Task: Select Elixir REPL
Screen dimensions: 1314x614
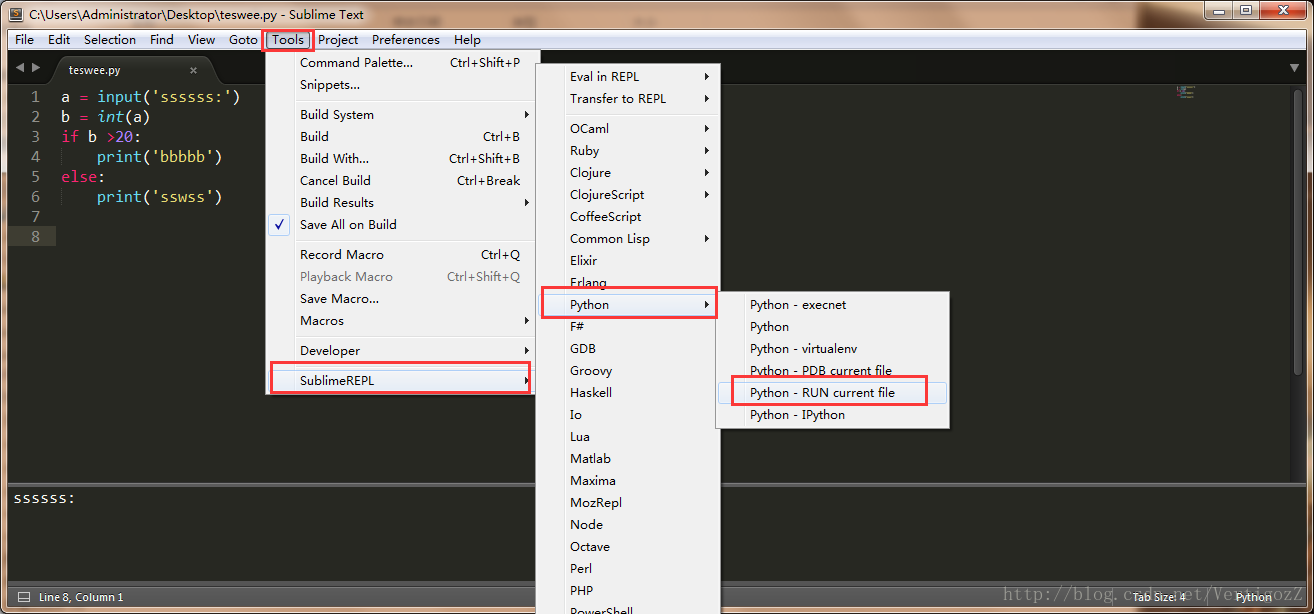Action: 629,261
